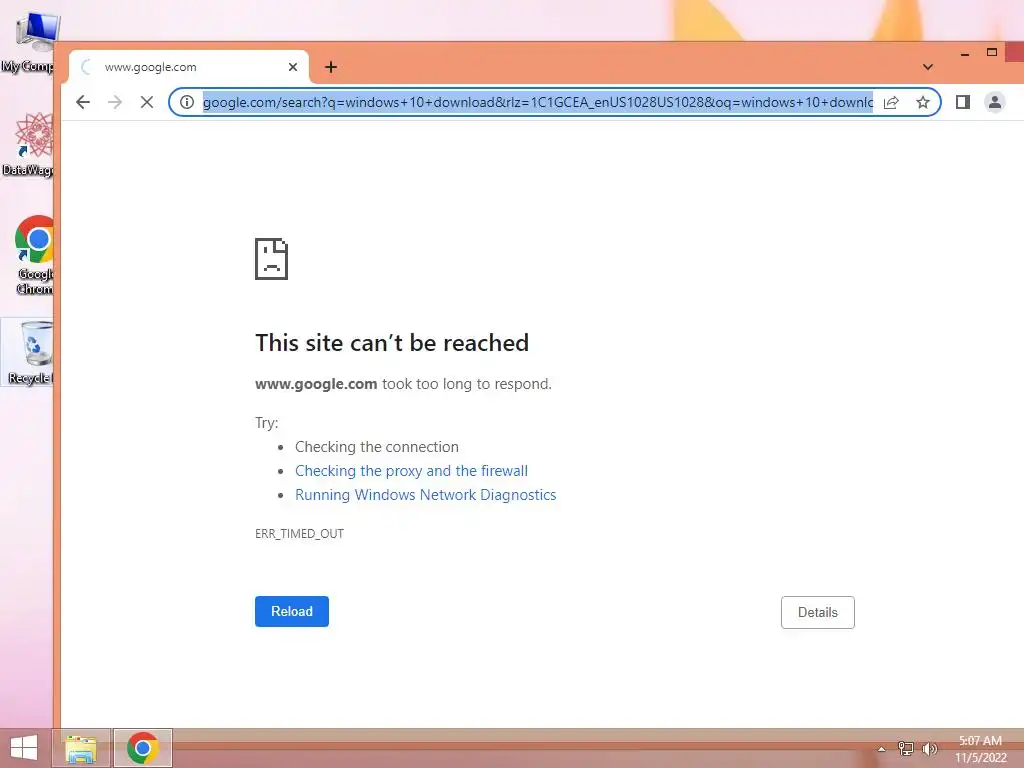
Task: Click the Details button
Action: pyautogui.click(x=818, y=612)
